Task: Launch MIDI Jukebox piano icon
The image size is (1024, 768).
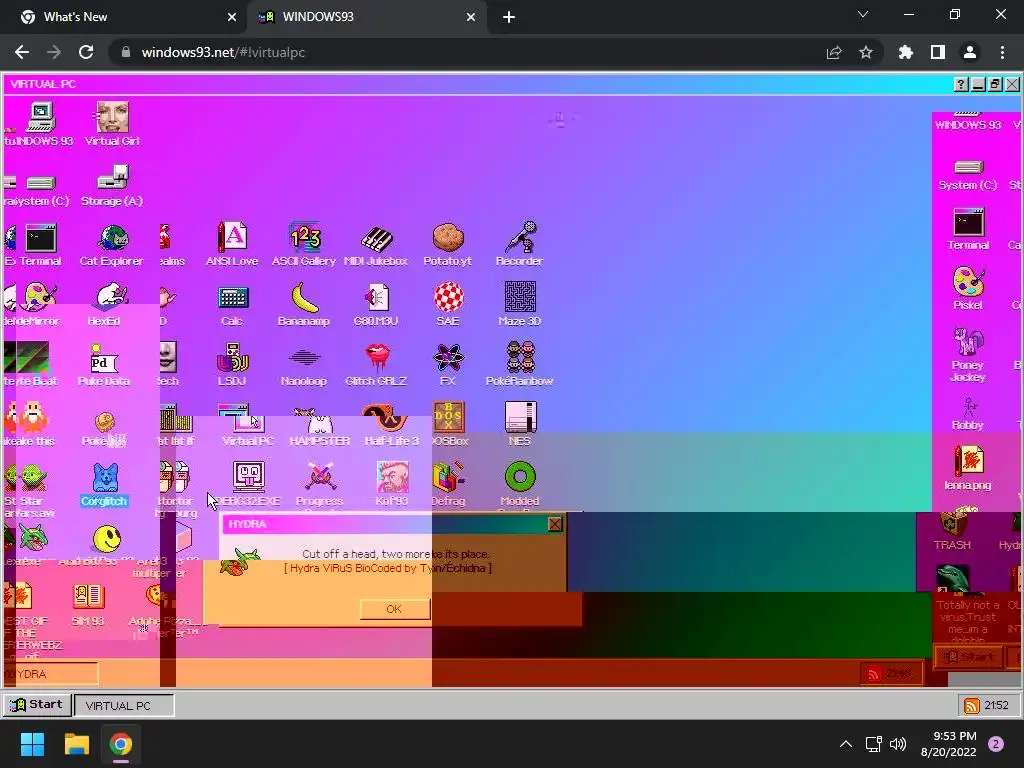Action: tap(376, 245)
